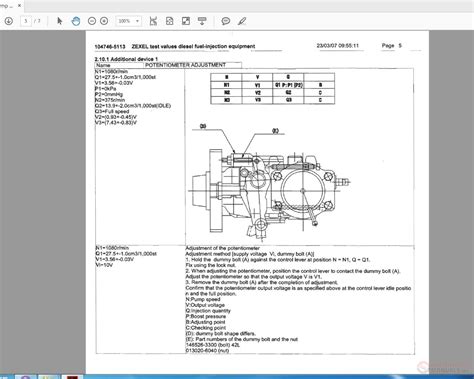Add a comment with speech bubble icon

[x=226, y=21]
